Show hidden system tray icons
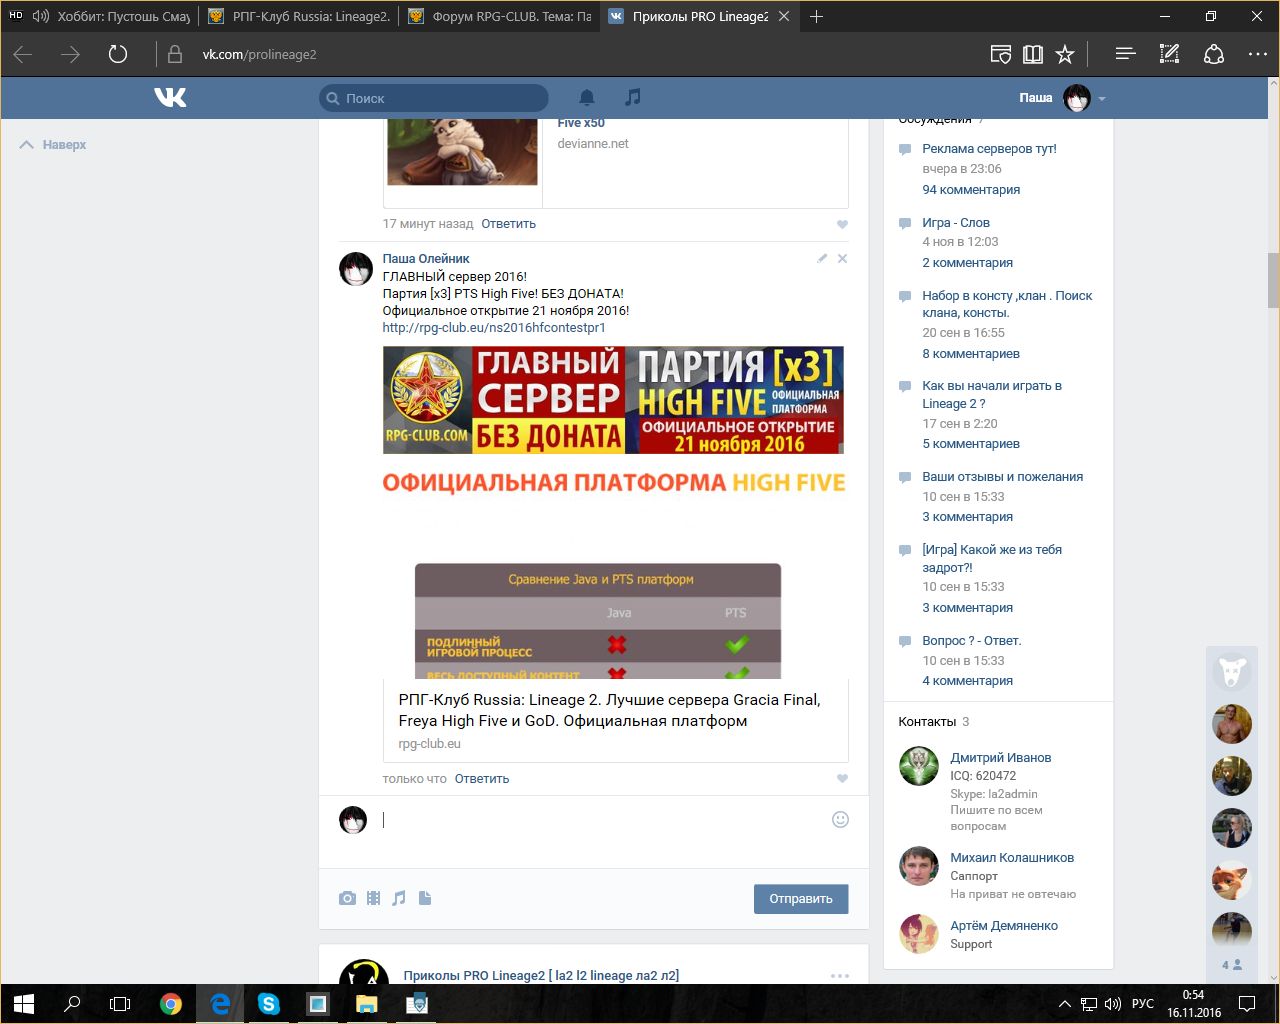Viewport: 1280px width, 1024px height. pyautogui.click(x=1065, y=1004)
